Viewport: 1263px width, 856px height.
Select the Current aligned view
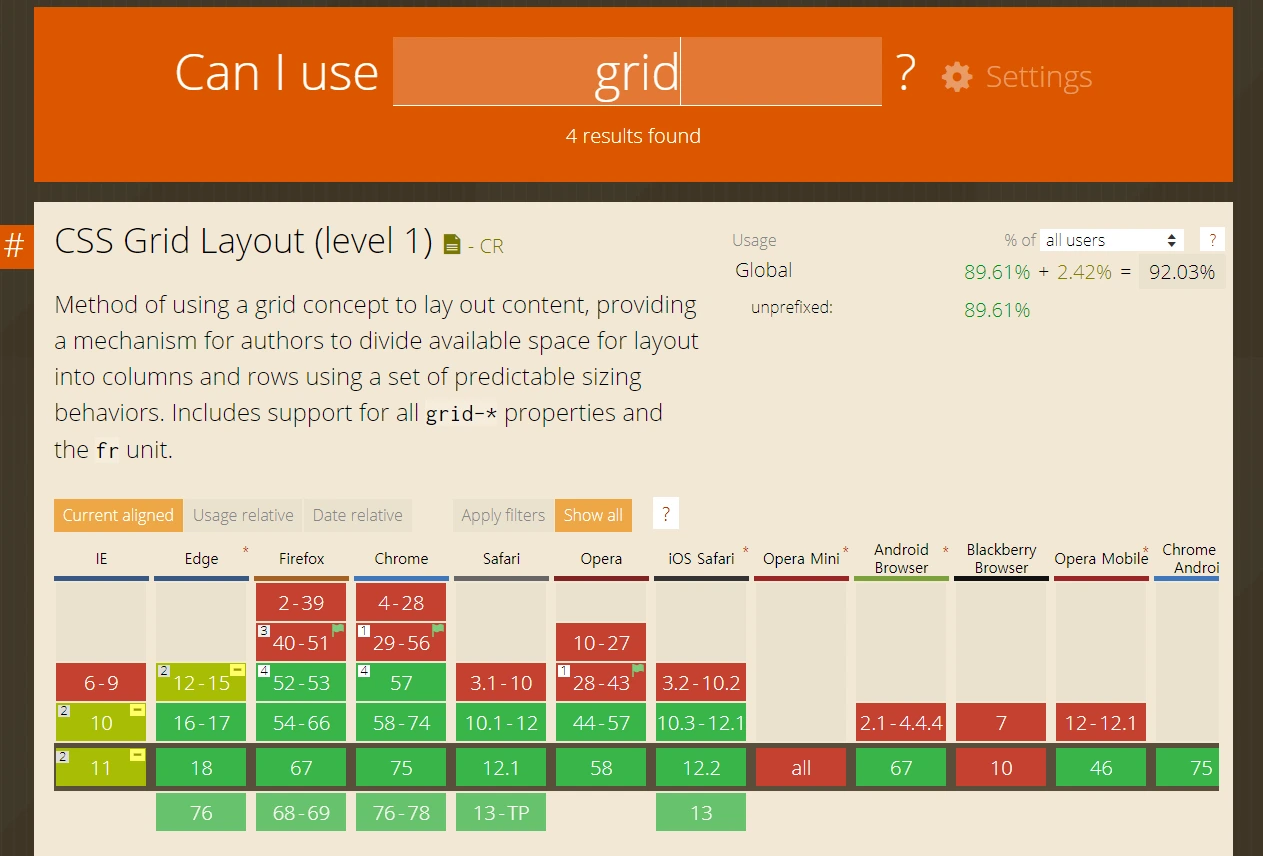(119, 515)
